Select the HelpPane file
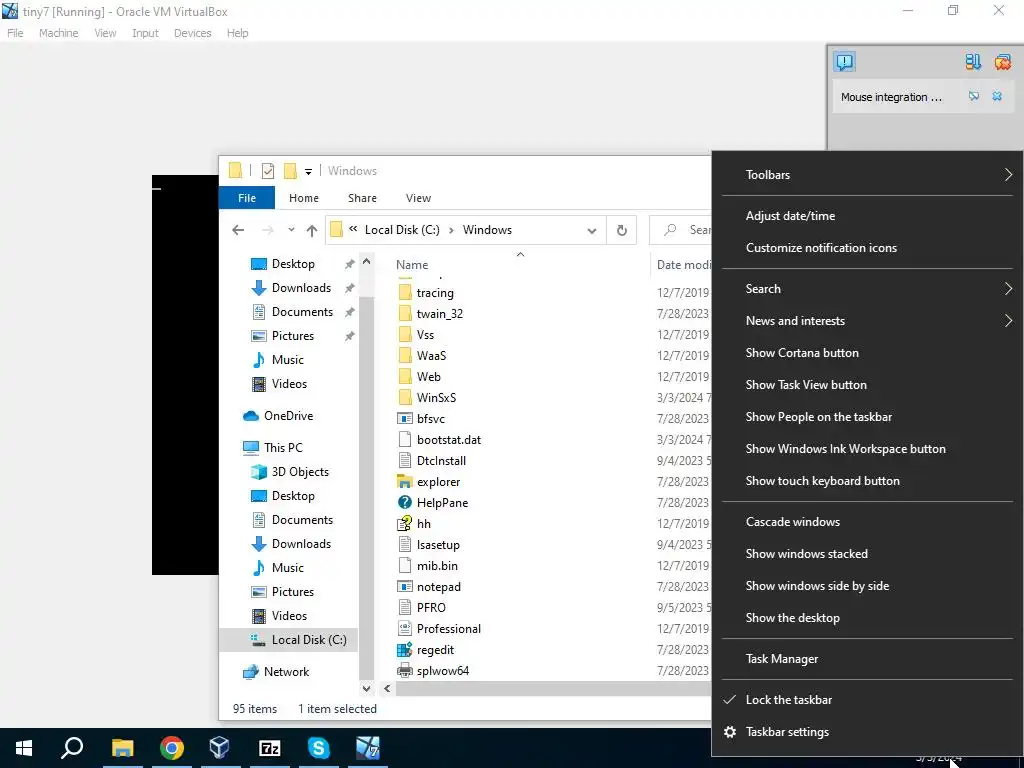The image size is (1024, 768). [441, 503]
